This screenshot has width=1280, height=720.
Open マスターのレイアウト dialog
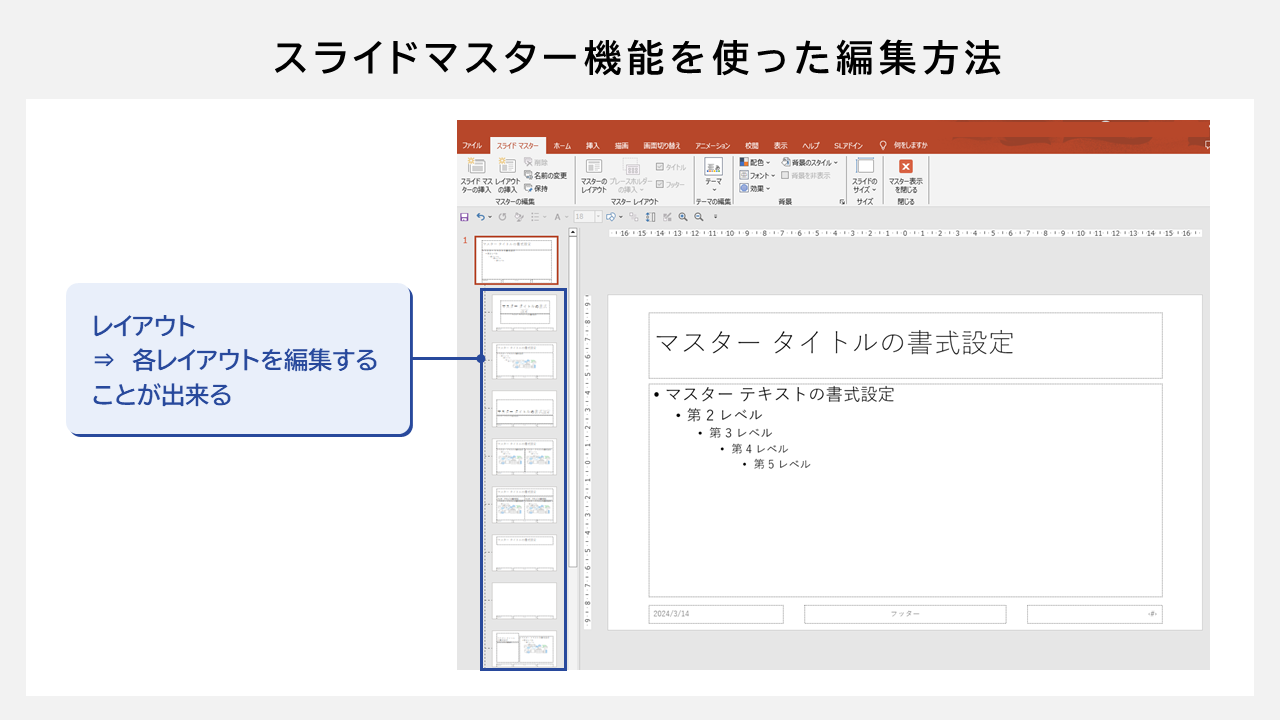[x=594, y=175]
